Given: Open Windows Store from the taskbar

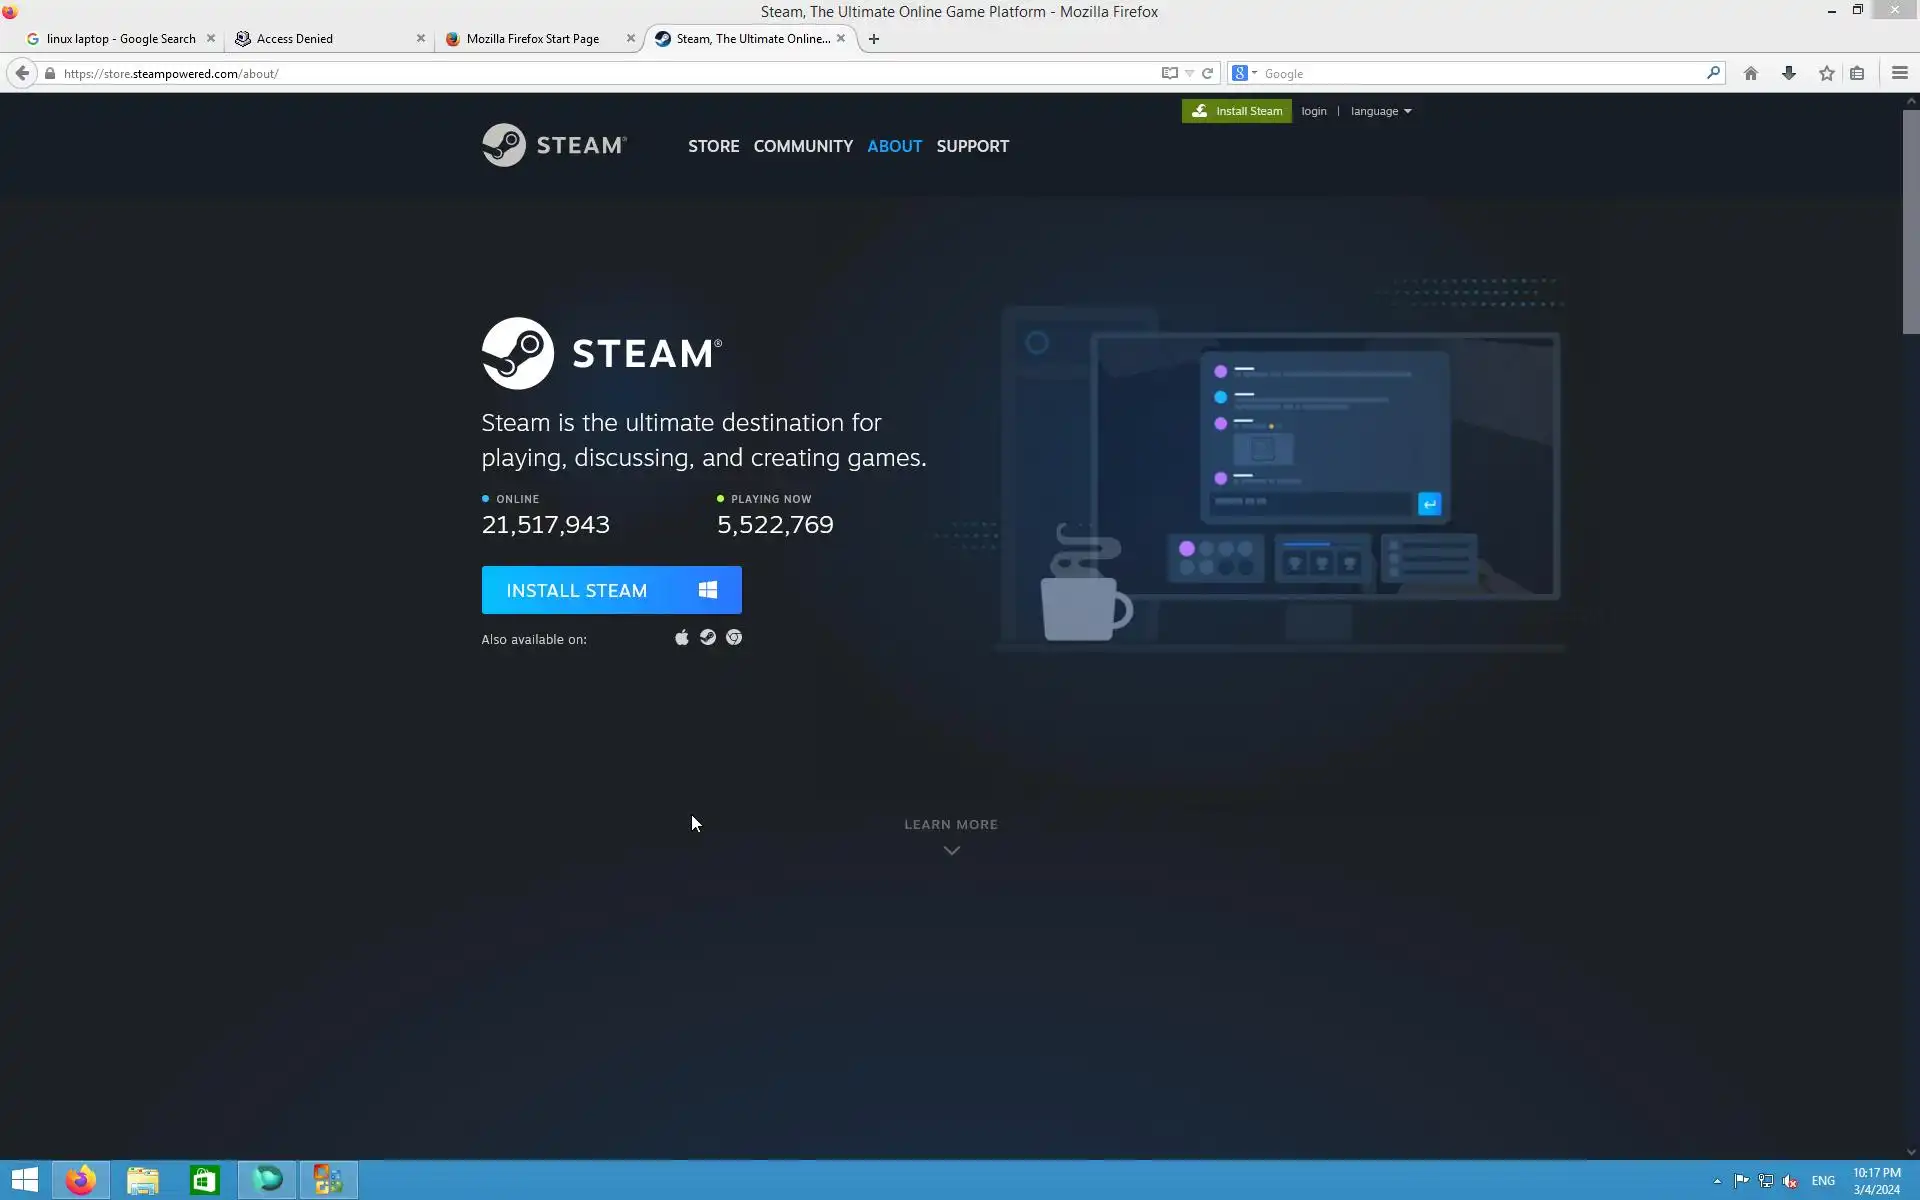Looking at the screenshot, I should (204, 1180).
